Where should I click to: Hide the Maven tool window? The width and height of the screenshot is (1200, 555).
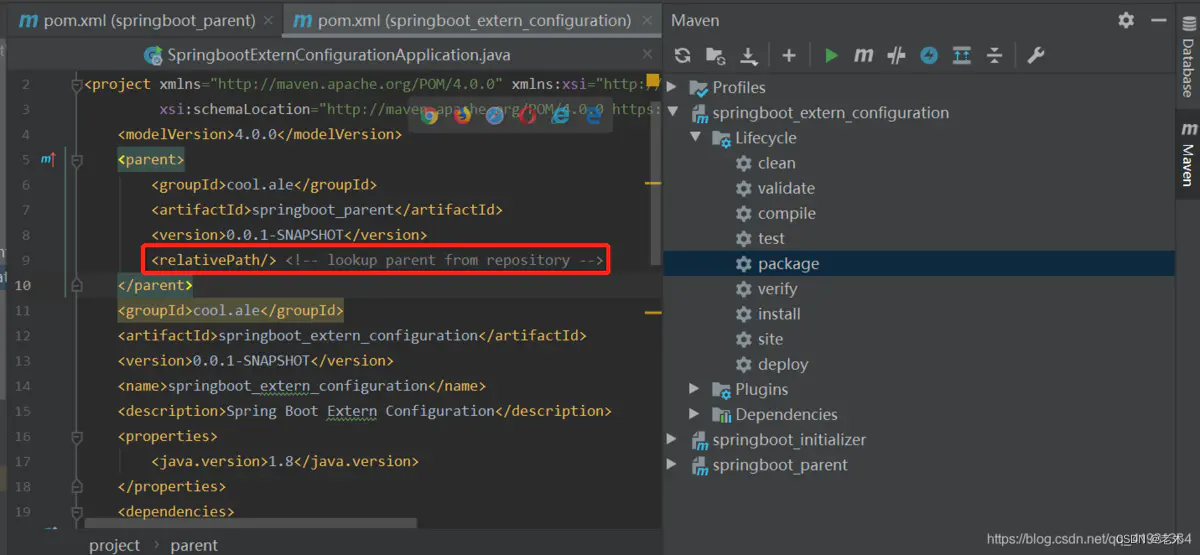[1158, 20]
